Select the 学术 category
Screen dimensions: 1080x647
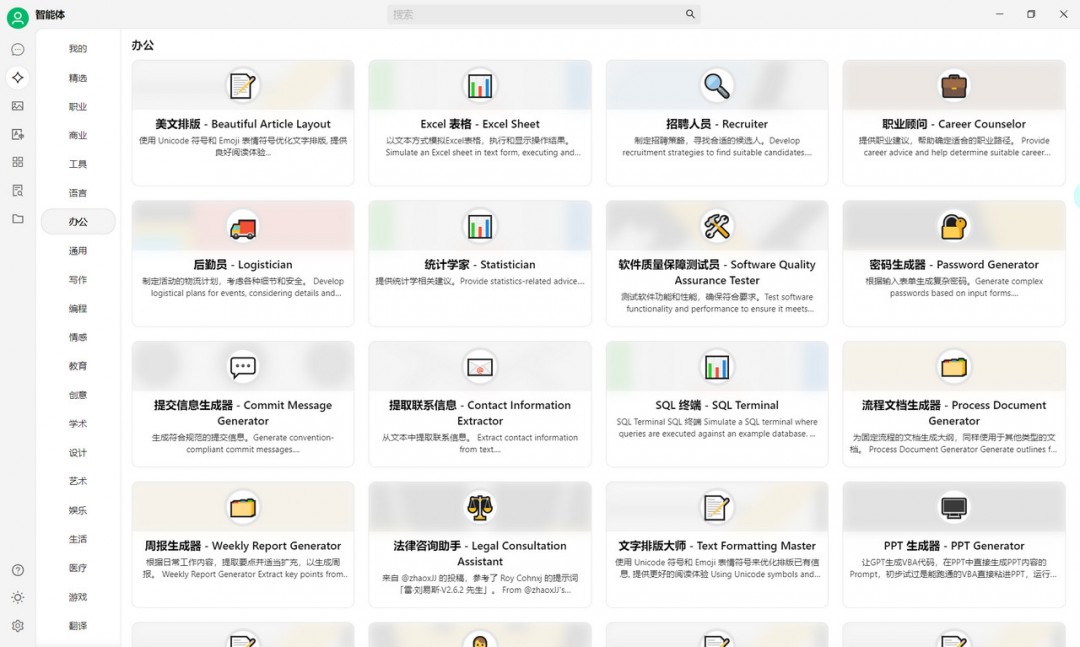[78, 424]
